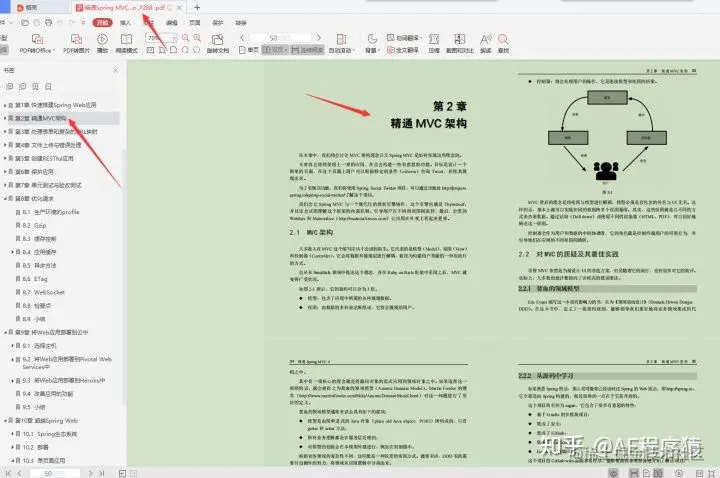
Task: Click the status bar page number field
Action: point(54,473)
